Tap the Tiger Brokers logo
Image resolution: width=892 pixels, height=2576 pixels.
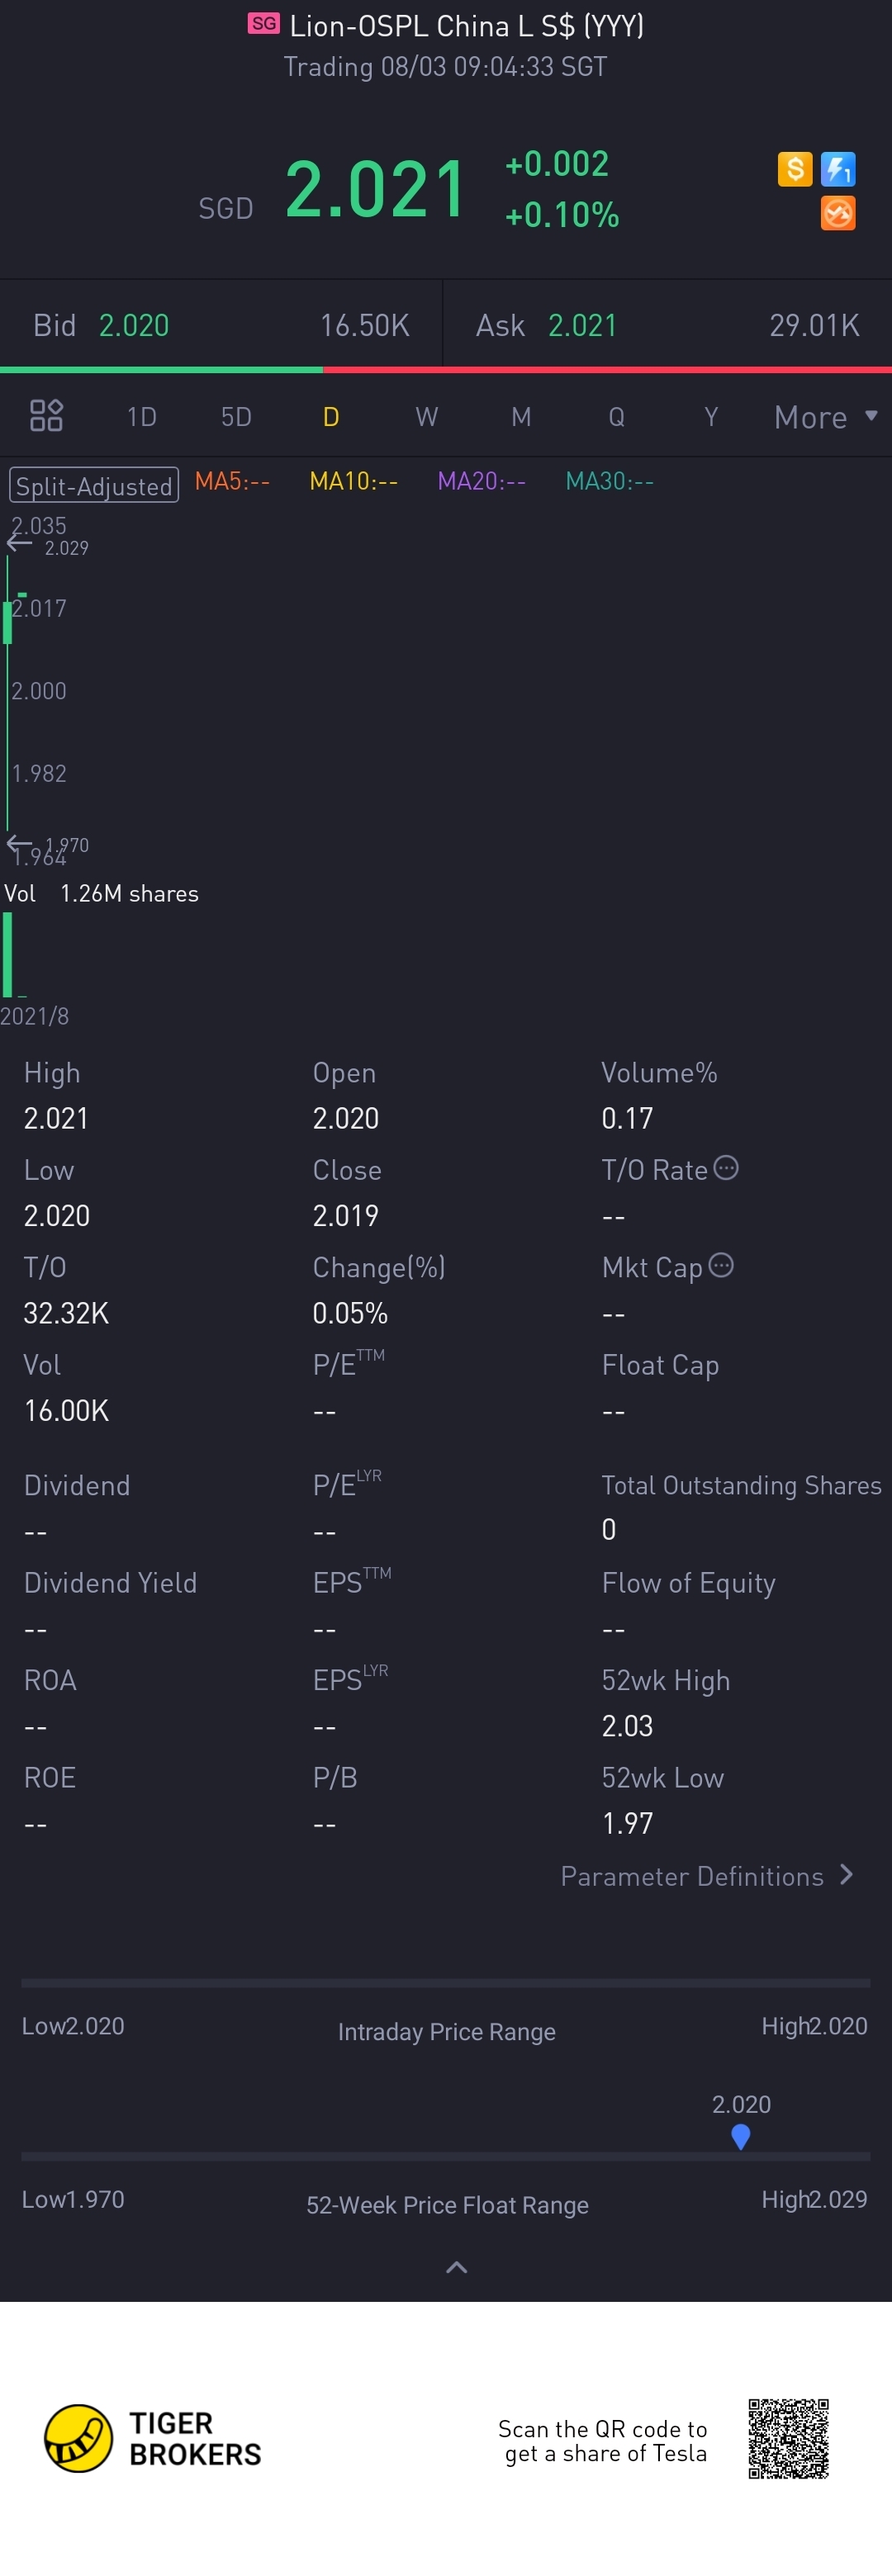[x=78, y=2438]
